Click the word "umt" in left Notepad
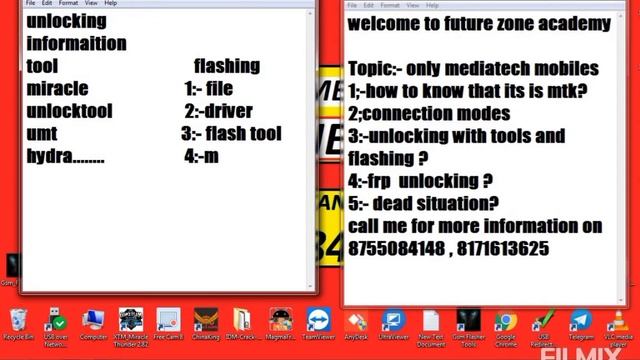The width and height of the screenshot is (640, 360). coord(42,133)
